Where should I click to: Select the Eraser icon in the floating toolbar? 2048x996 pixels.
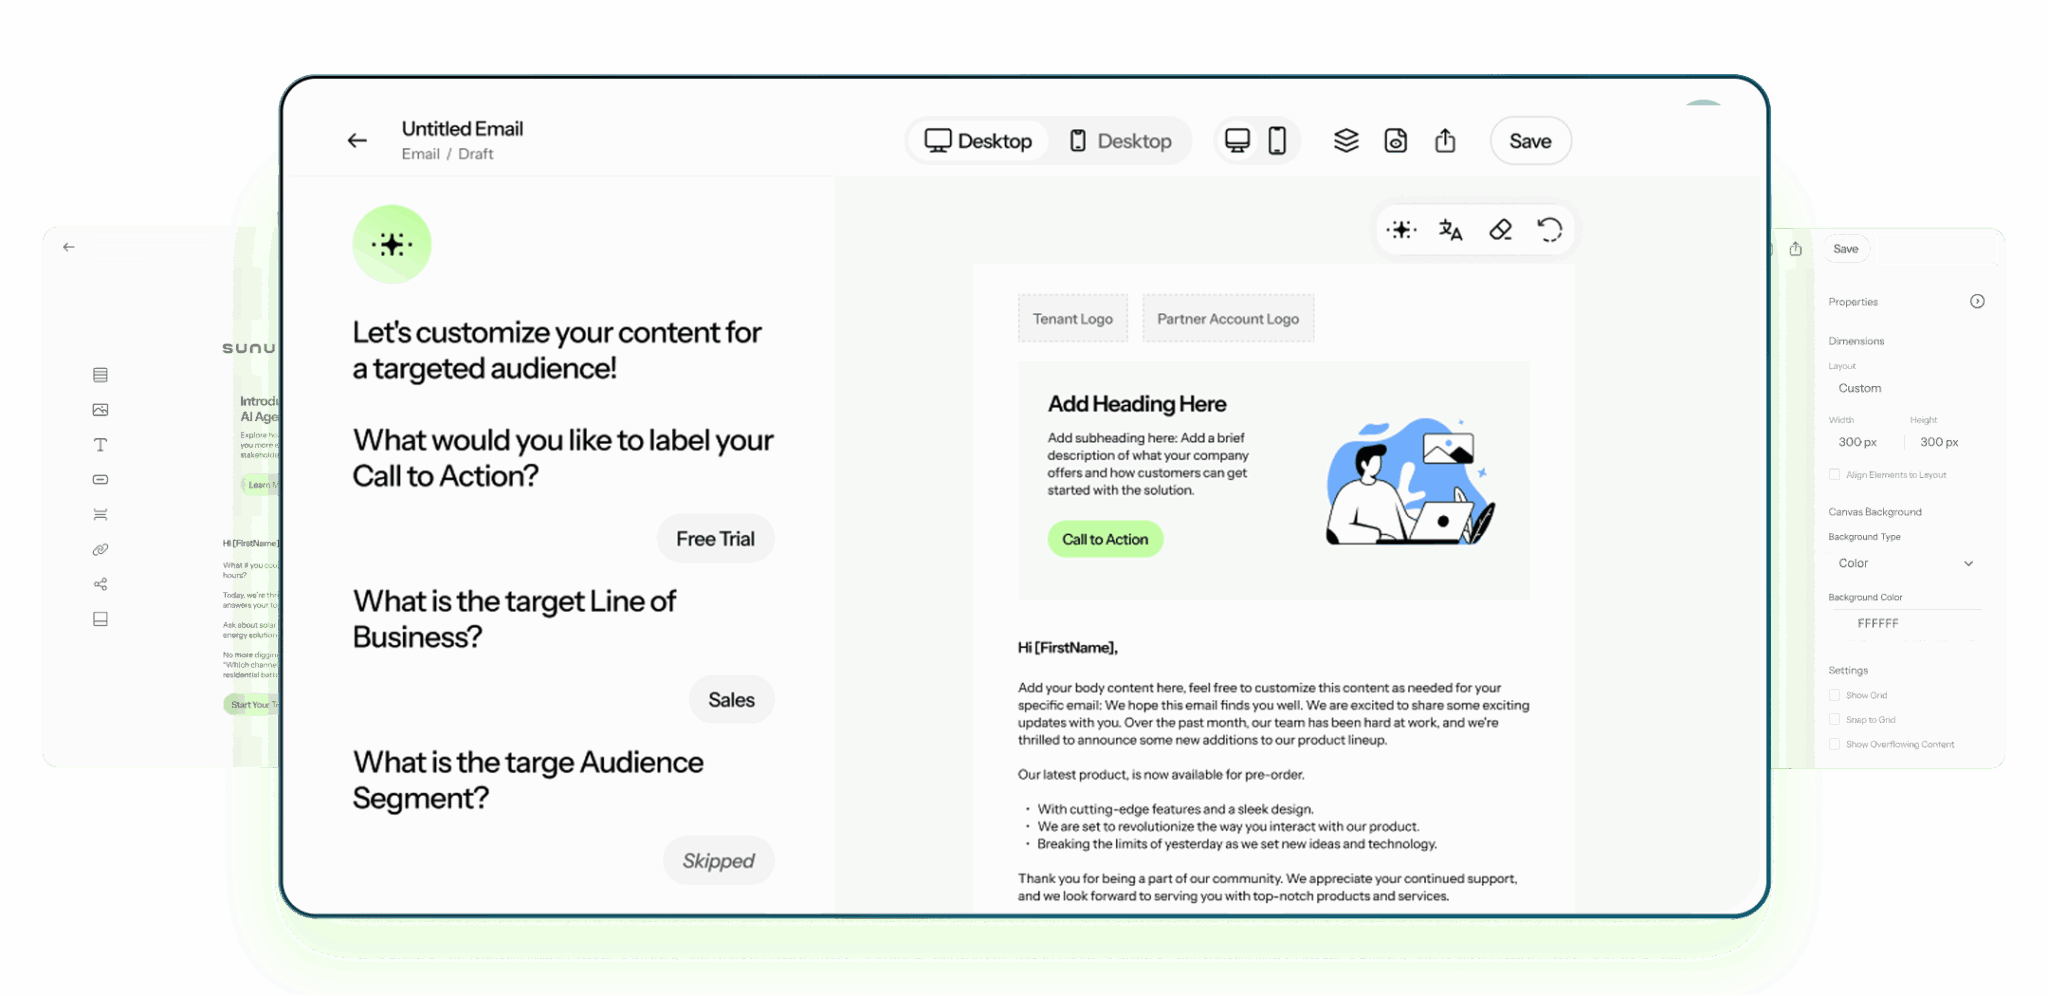(x=1499, y=229)
